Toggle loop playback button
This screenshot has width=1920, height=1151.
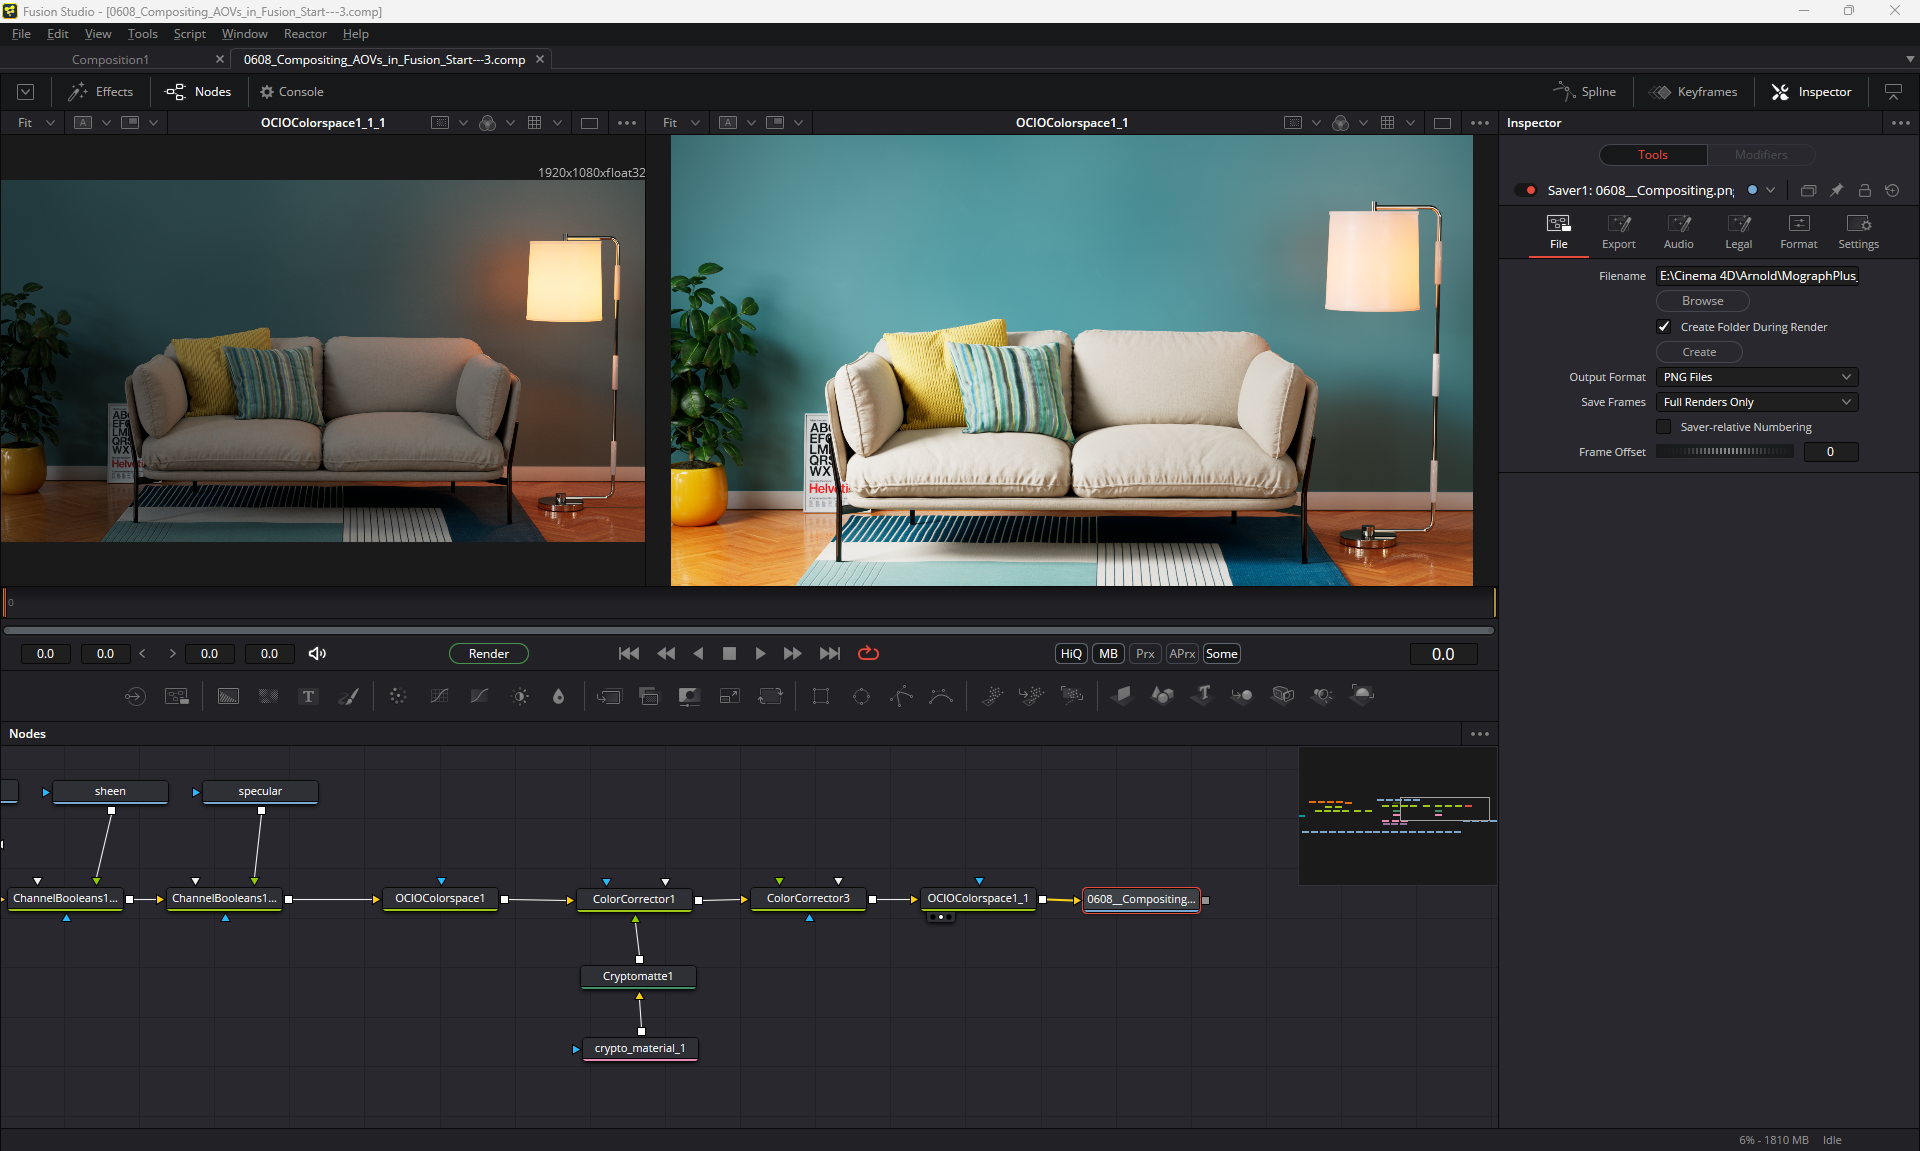coord(868,653)
